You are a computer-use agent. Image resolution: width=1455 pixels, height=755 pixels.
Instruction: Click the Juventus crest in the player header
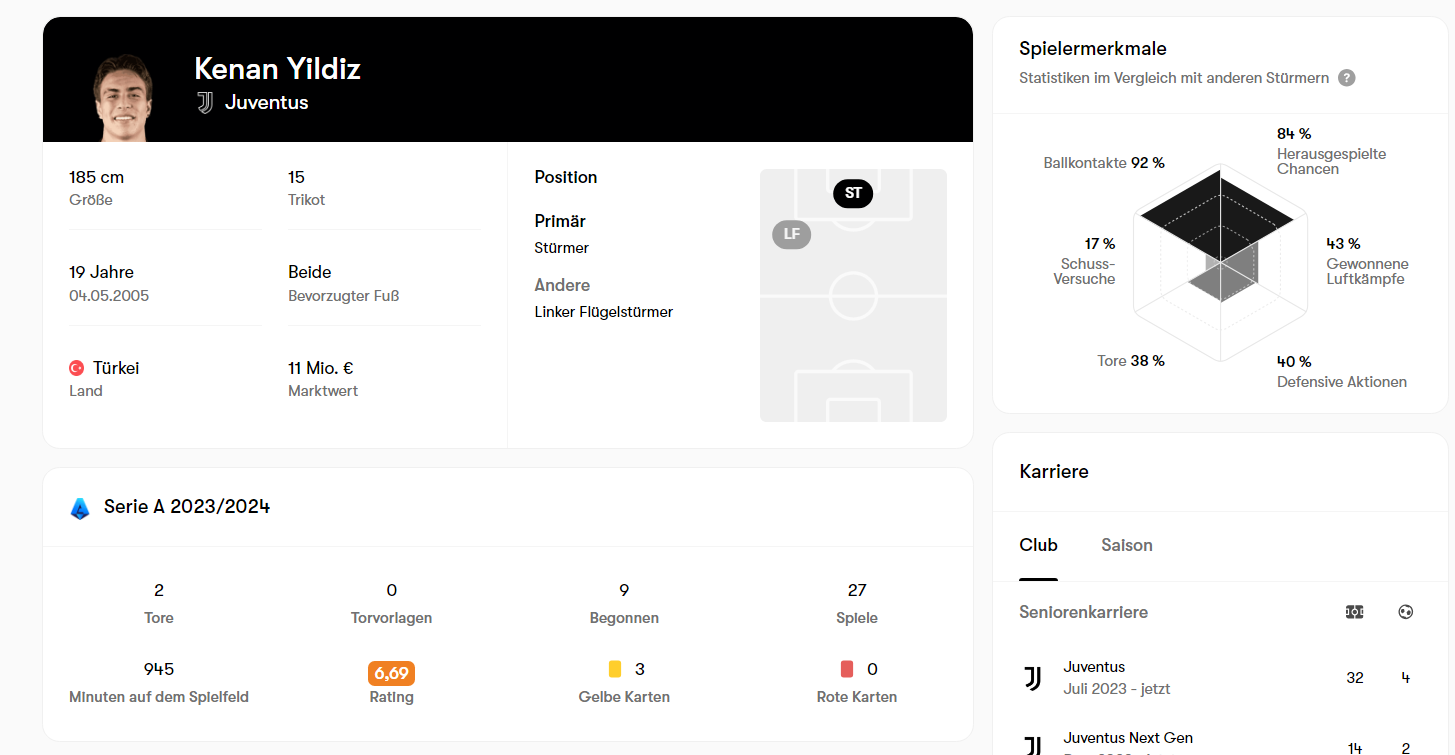pos(205,102)
